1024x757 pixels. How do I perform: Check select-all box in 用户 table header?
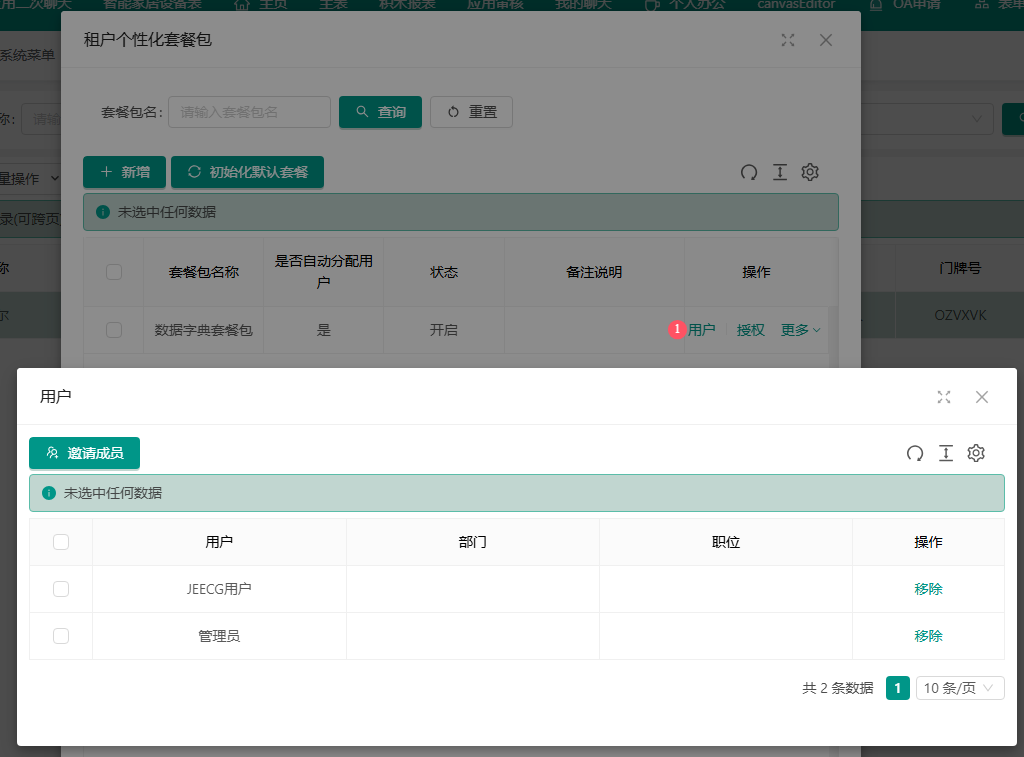point(61,542)
